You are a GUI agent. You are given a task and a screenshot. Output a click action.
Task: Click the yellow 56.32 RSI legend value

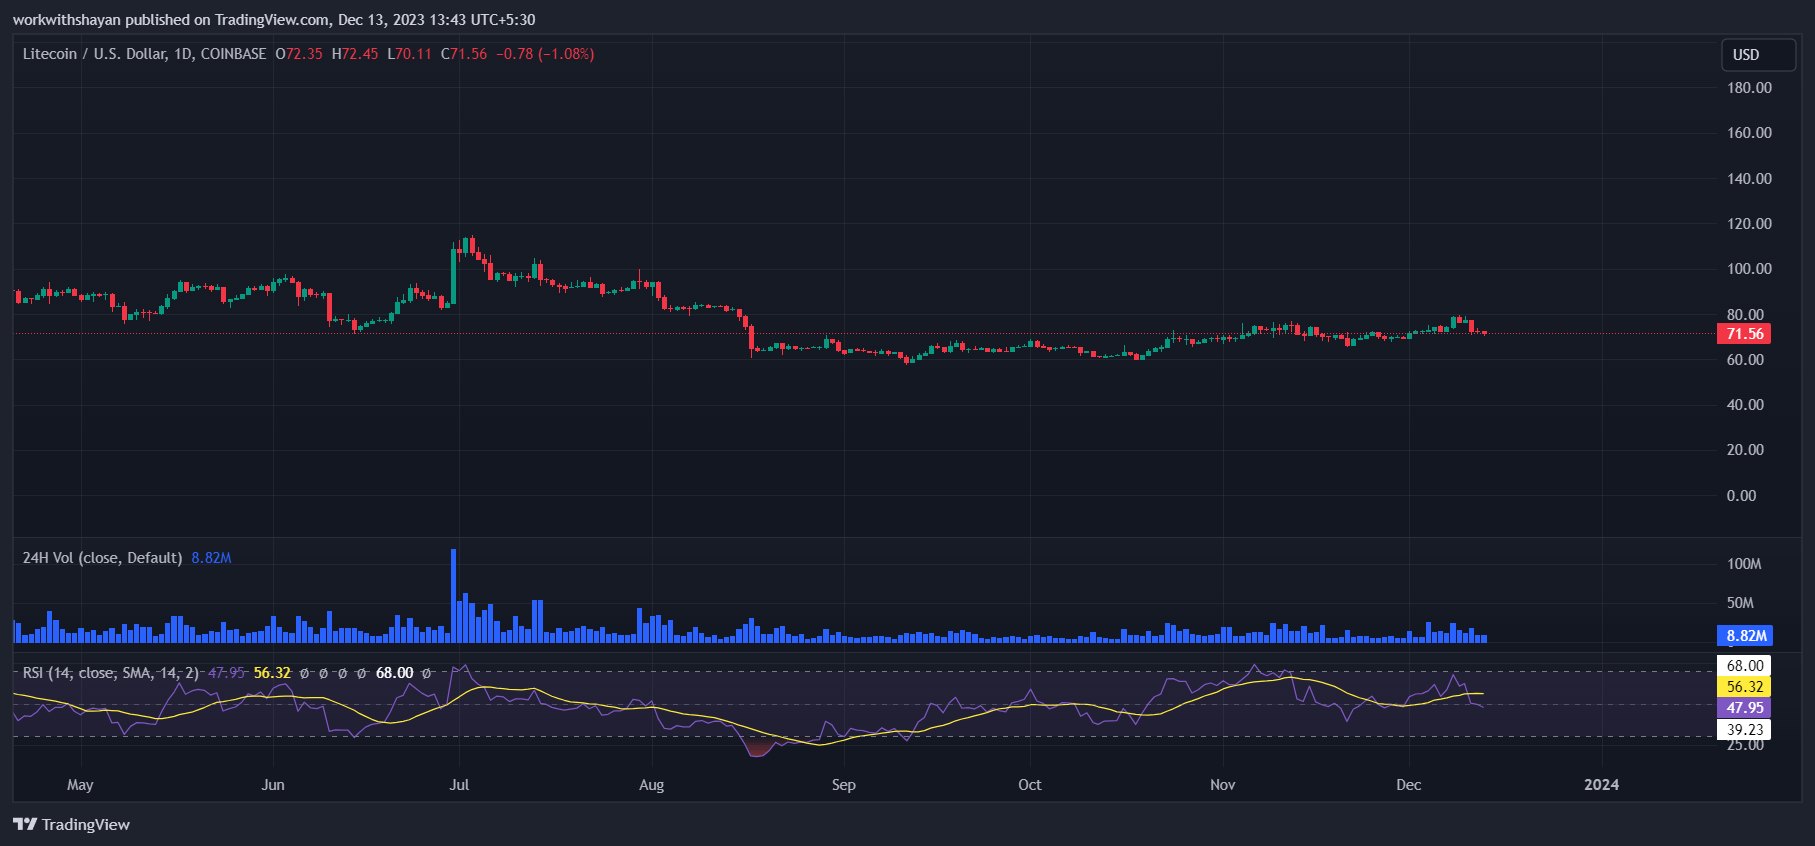pyautogui.click(x=272, y=673)
